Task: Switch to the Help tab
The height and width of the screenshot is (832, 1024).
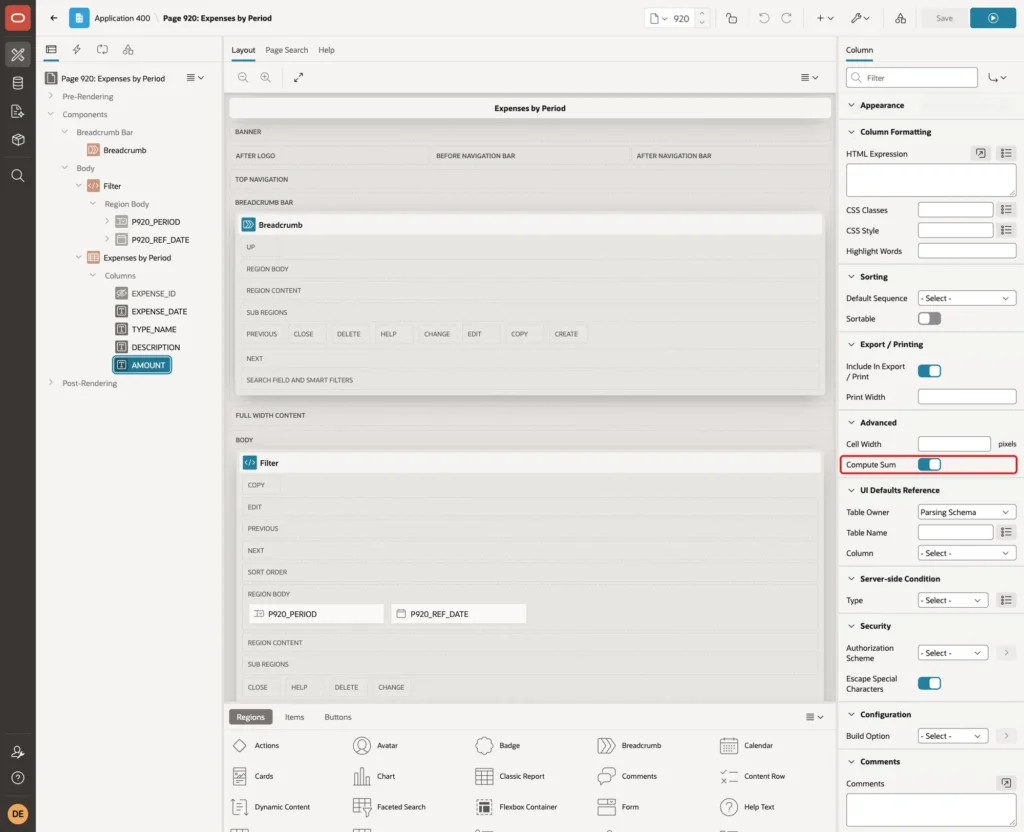Action: coord(327,50)
